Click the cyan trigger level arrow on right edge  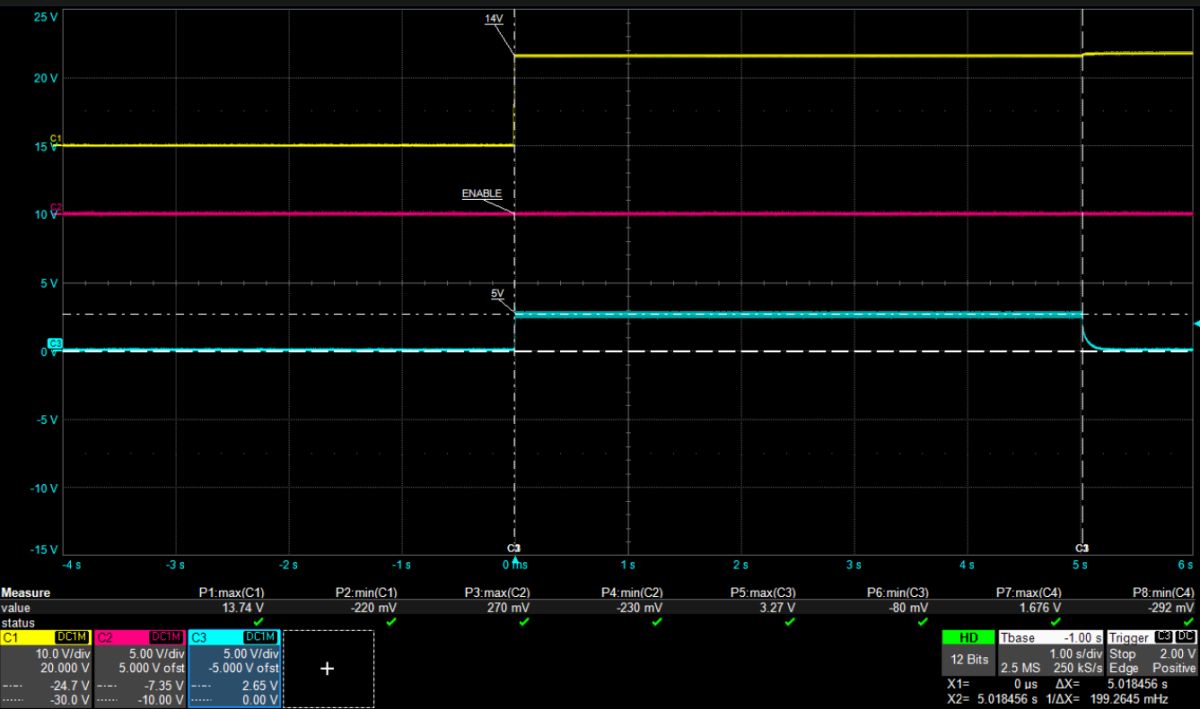tap(1195, 324)
